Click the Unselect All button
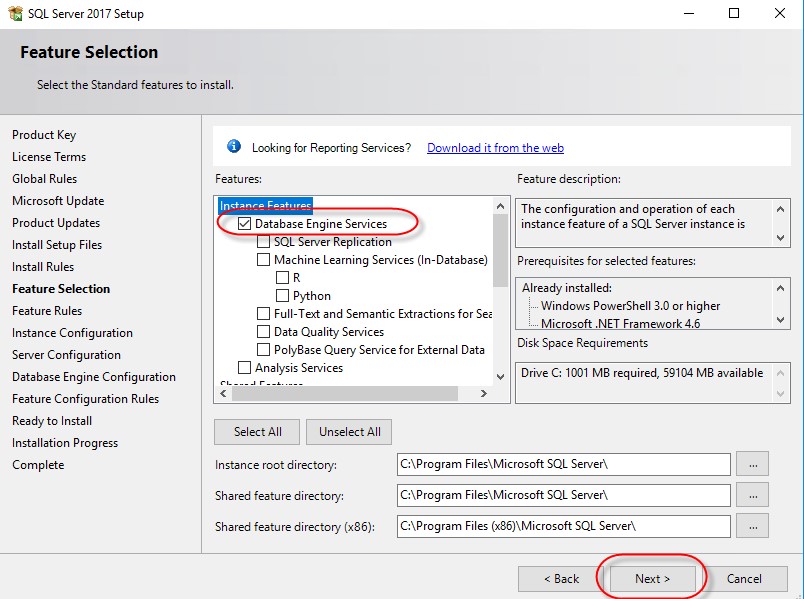The width and height of the screenshot is (804, 599). click(349, 432)
